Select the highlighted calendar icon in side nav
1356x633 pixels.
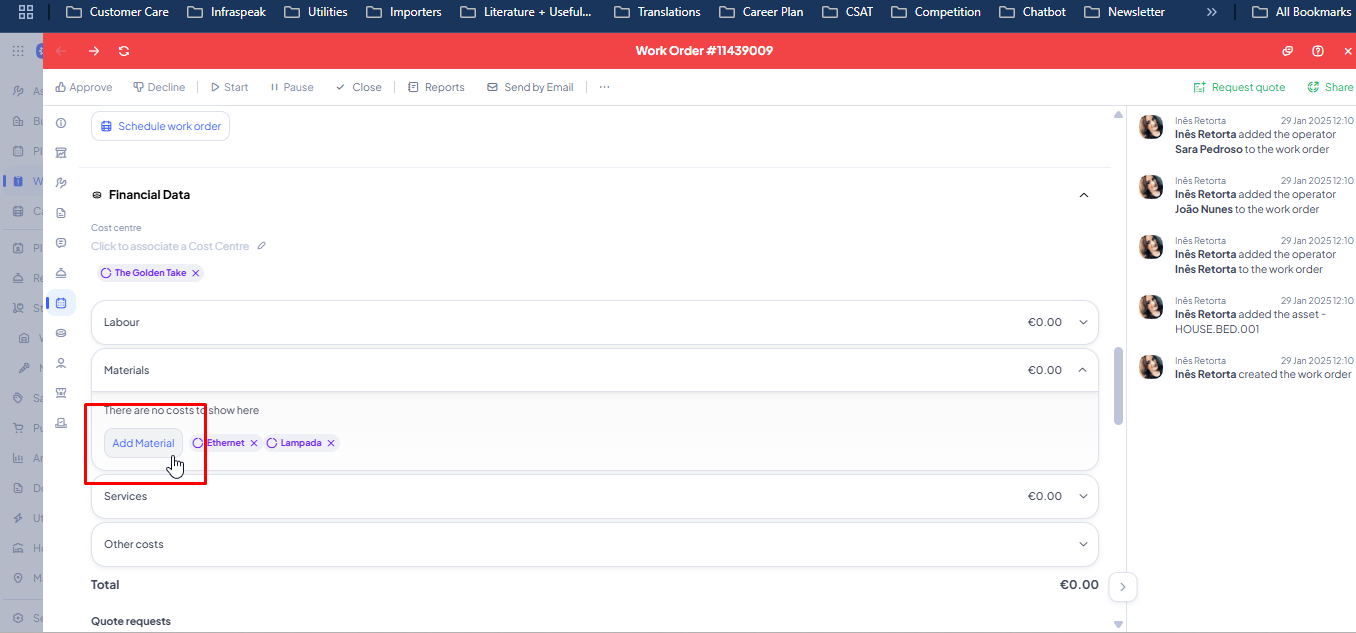[61, 303]
